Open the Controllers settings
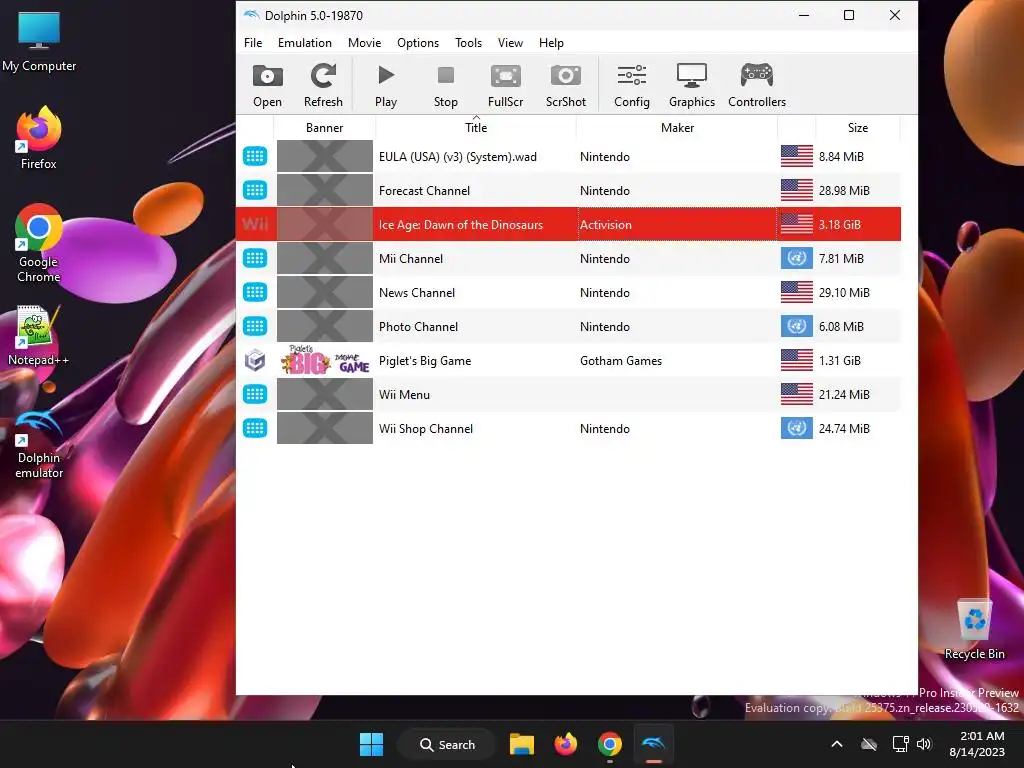The image size is (1024, 768). (x=757, y=85)
